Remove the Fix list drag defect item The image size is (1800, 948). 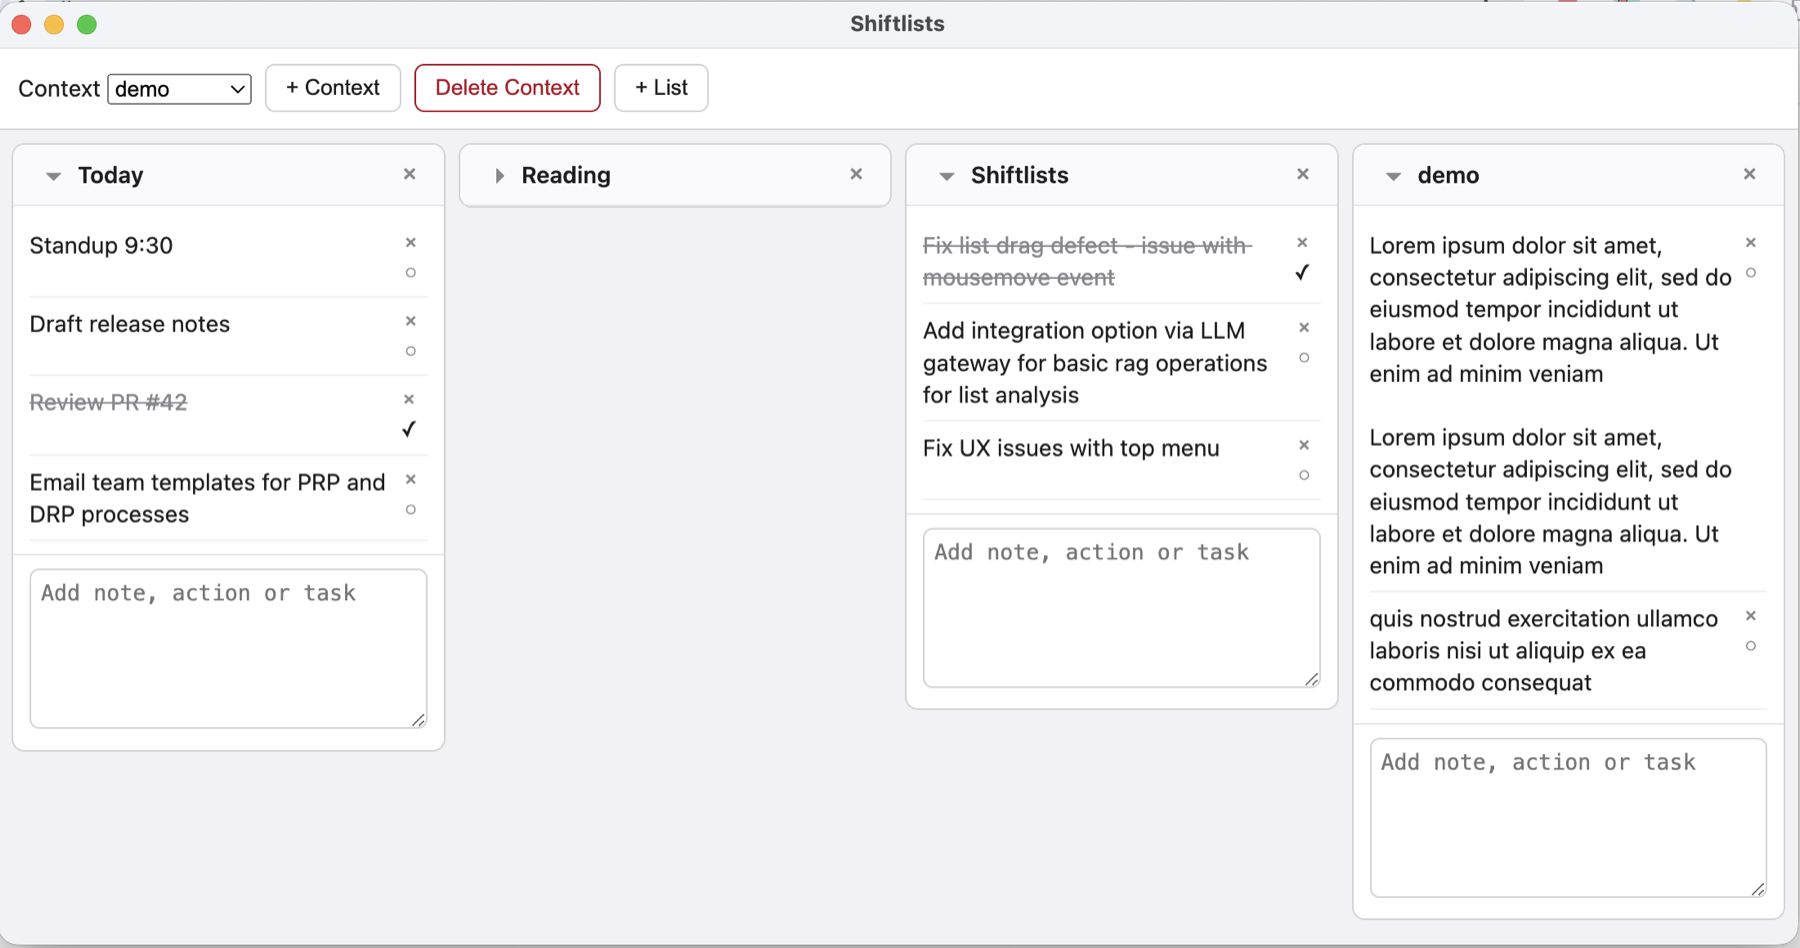pyautogui.click(x=1302, y=243)
